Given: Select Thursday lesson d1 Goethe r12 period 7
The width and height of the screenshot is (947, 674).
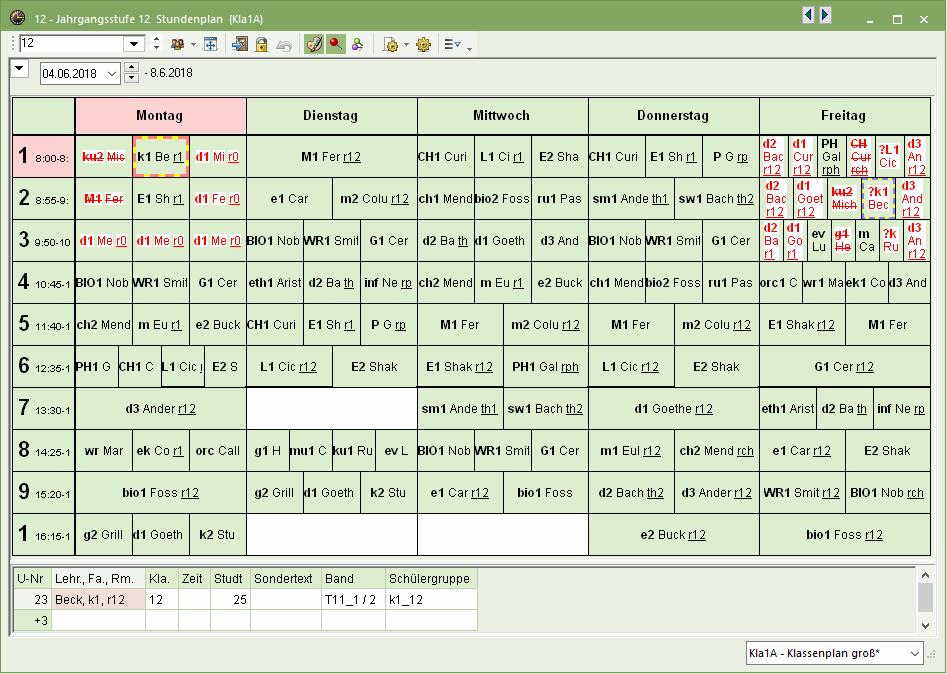Looking at the screenshot, I should point(673,409).
